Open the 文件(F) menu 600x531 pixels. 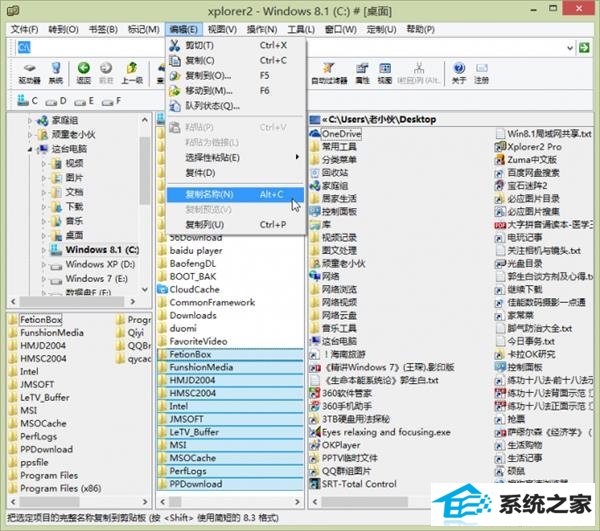pos(24,29)
